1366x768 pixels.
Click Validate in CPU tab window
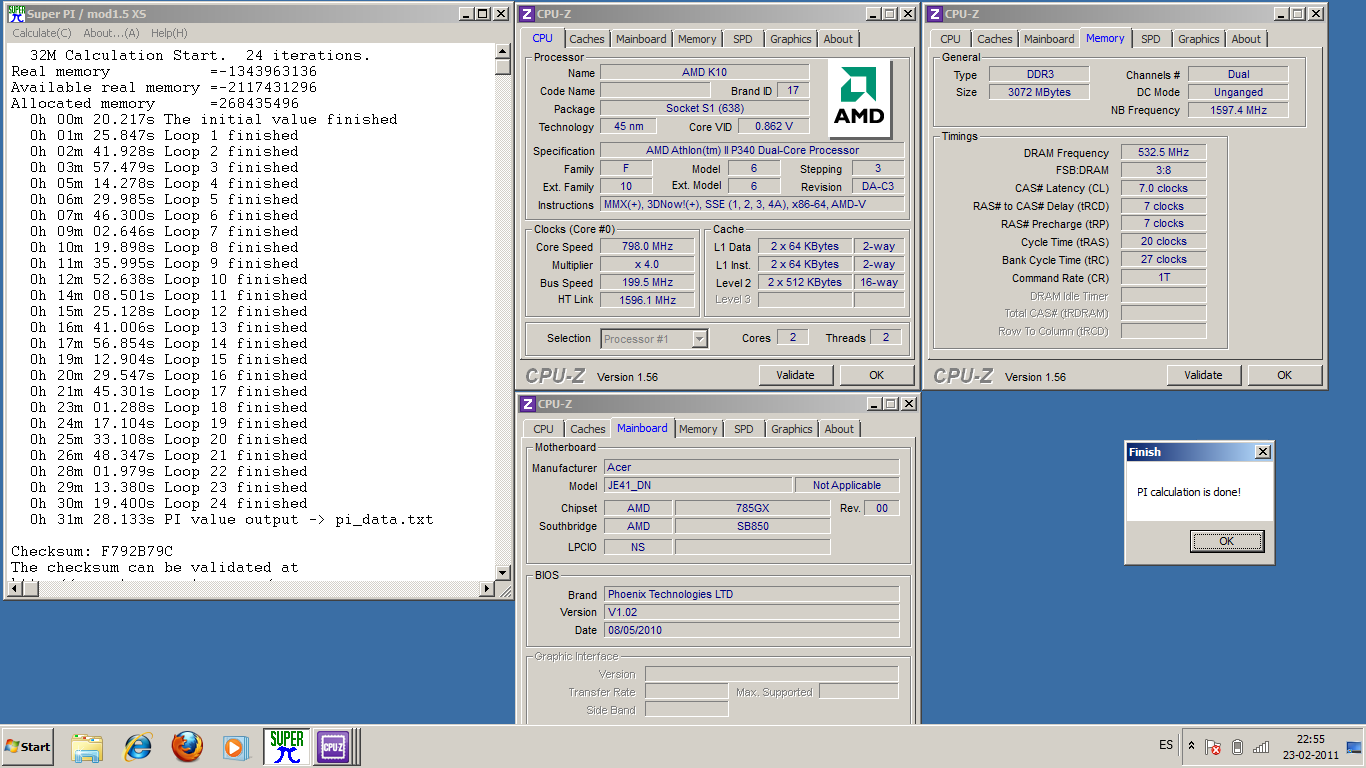pos(795,375)
